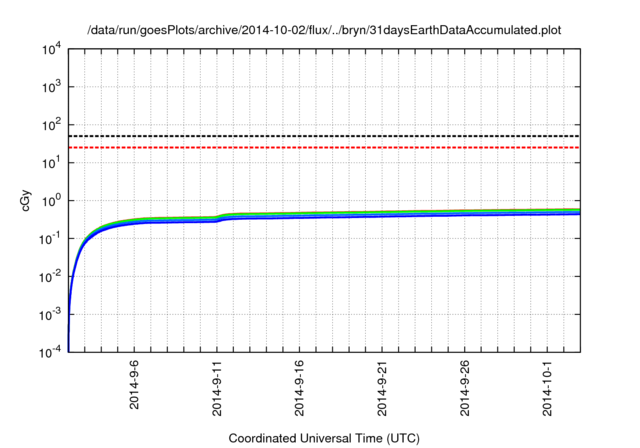Click the 2014-9-11 date tick label

pyautogui.click(x=217, y=388)
